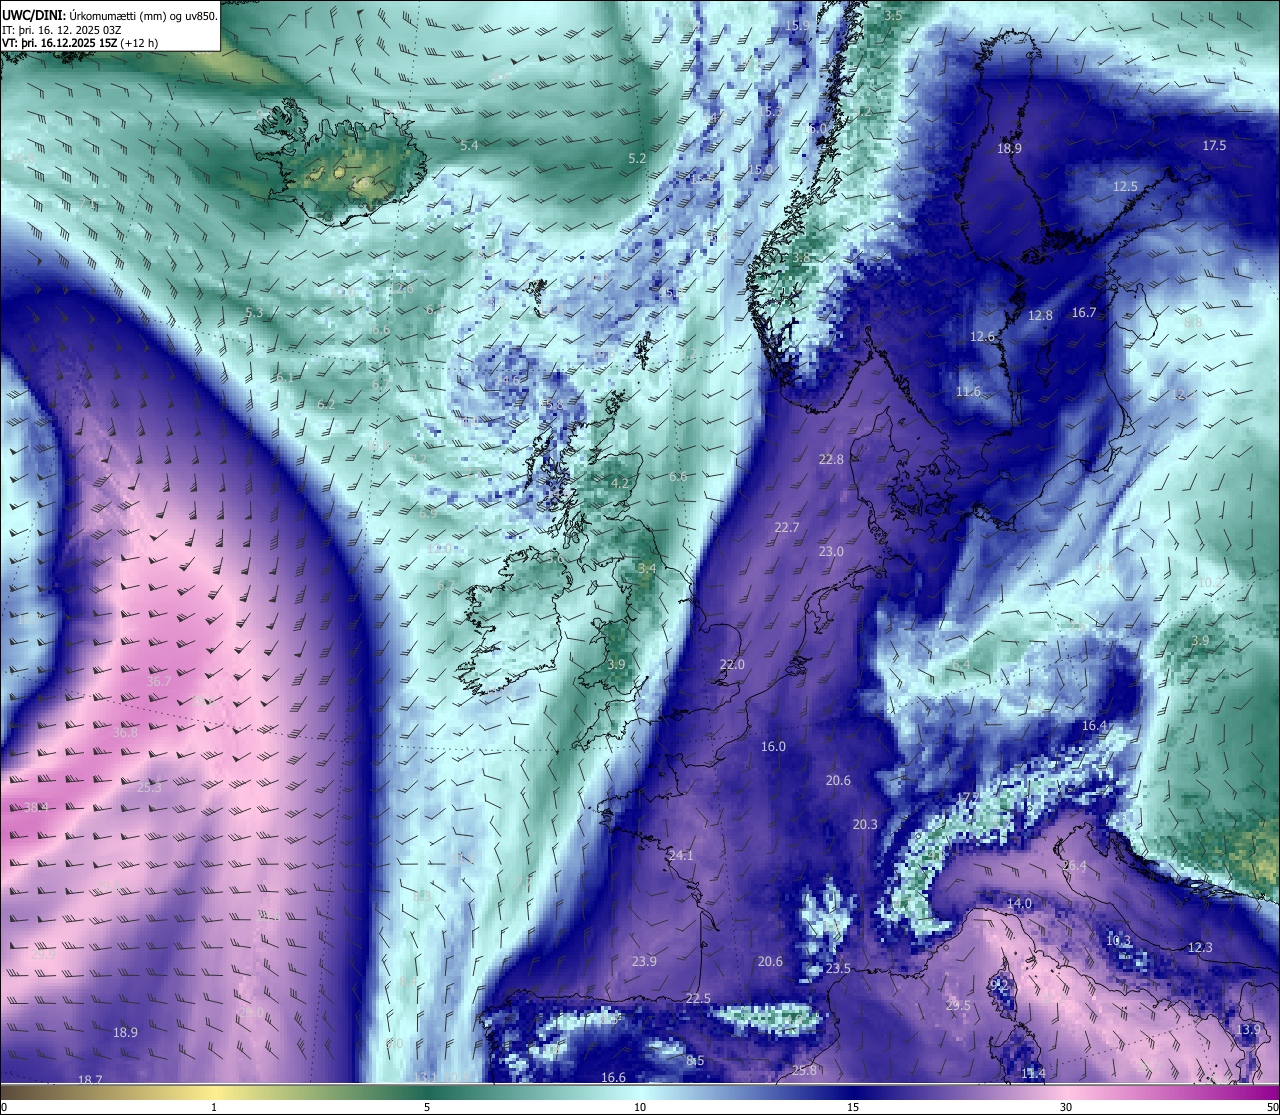Click the yellow section of the color scale bar
Viewport: 1280px width, 1115px height.
click(215, 1092)
